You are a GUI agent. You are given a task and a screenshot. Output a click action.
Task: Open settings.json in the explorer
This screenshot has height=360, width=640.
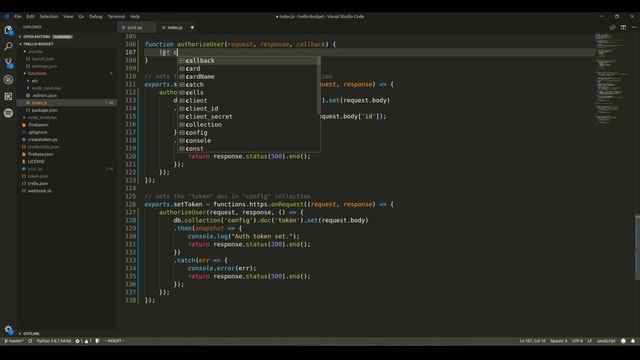tap(67, 66)
